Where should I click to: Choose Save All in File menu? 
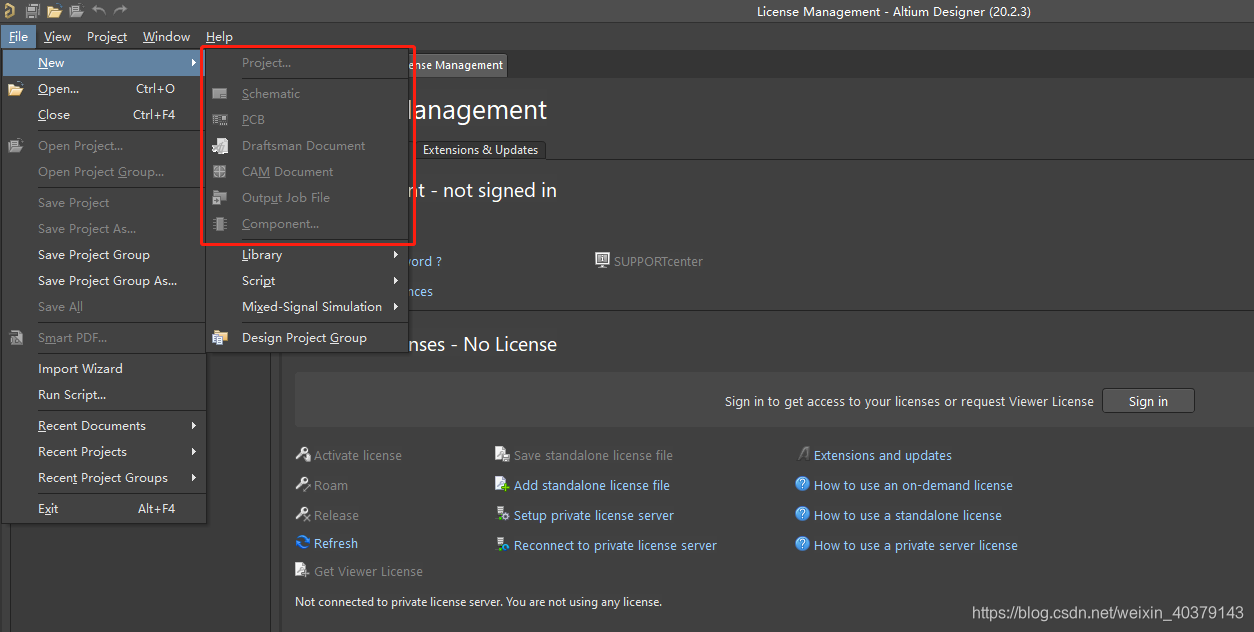pos(104,307)
